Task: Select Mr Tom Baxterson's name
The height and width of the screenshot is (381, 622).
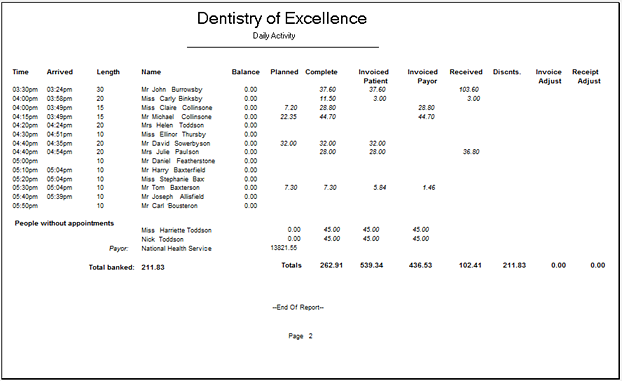Action: [171, 187]
